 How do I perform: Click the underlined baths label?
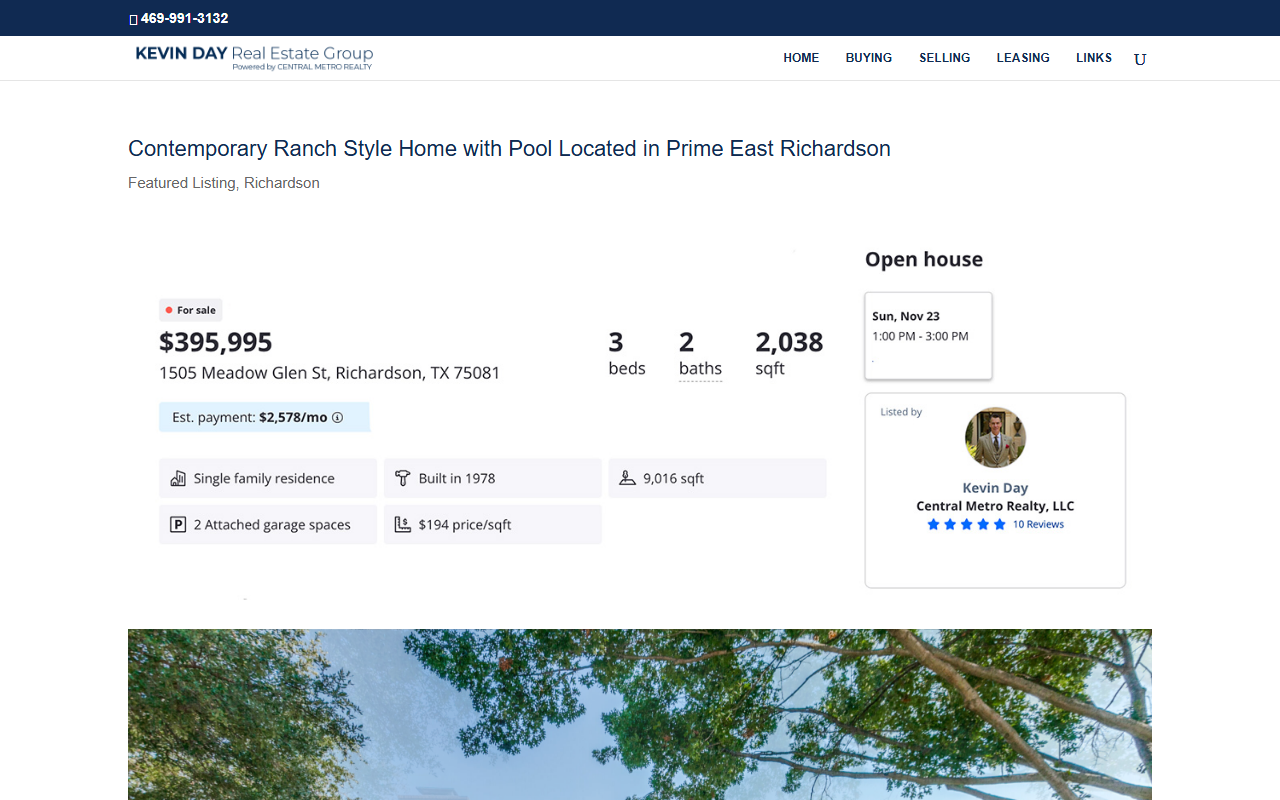700,369
